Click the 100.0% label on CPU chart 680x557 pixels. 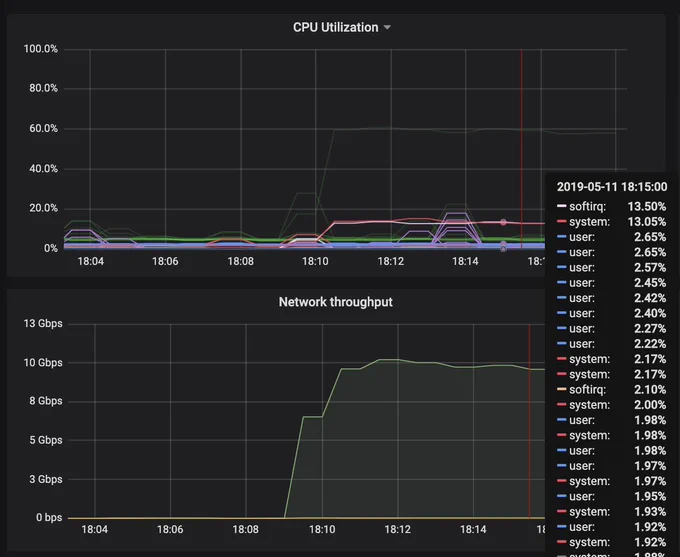coord(40,49)
